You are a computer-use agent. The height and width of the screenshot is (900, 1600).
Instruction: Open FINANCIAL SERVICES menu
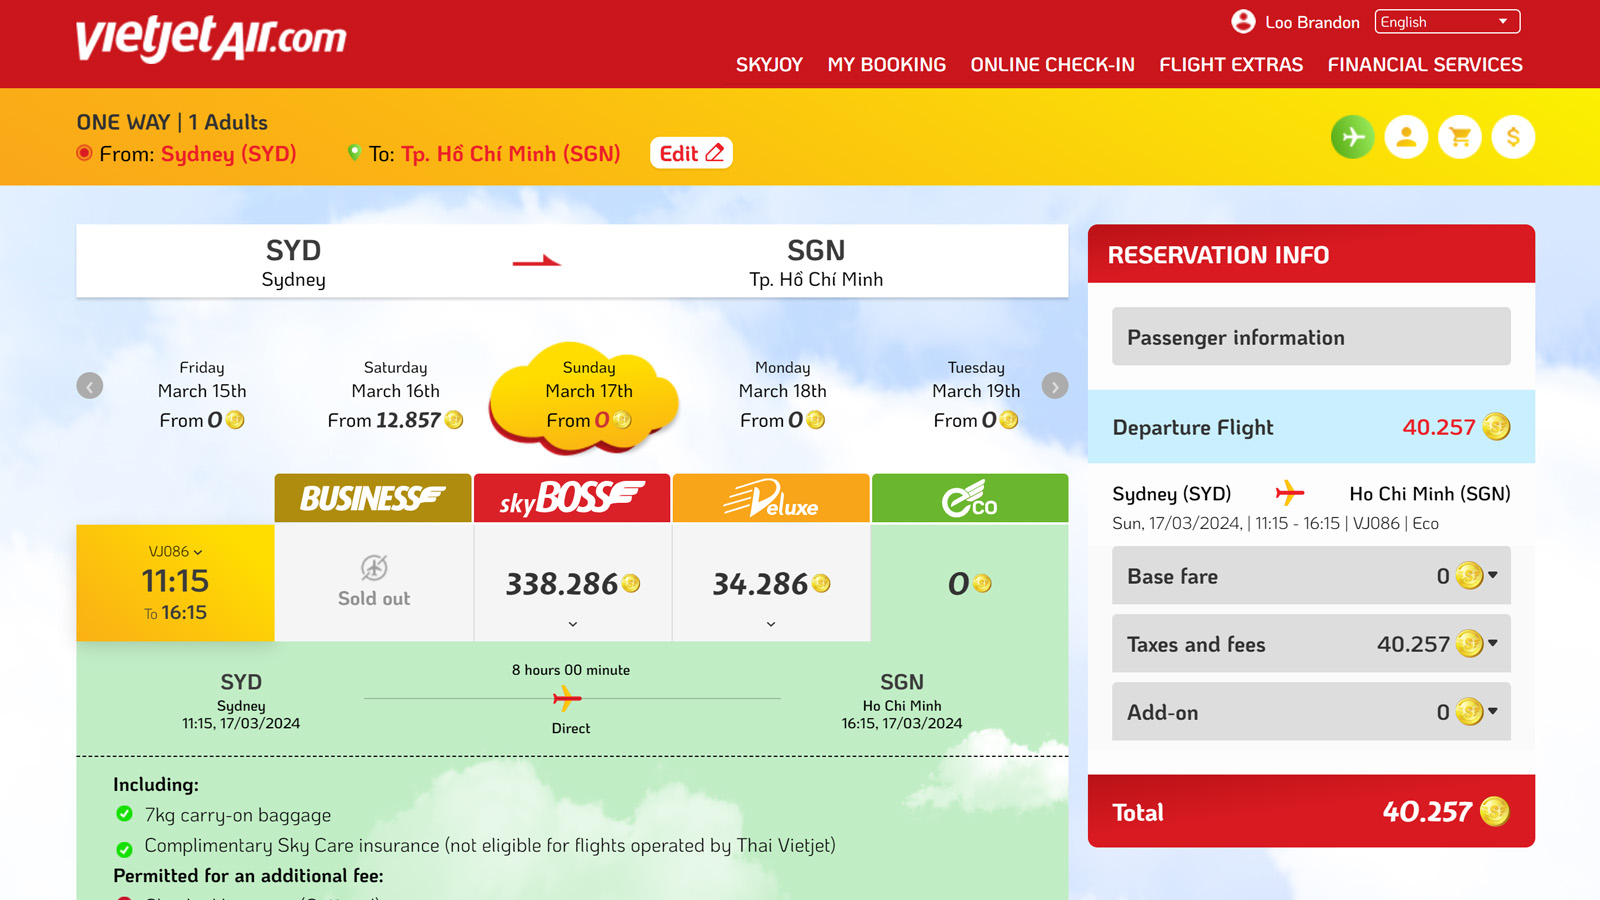[x=1425, y=65]
